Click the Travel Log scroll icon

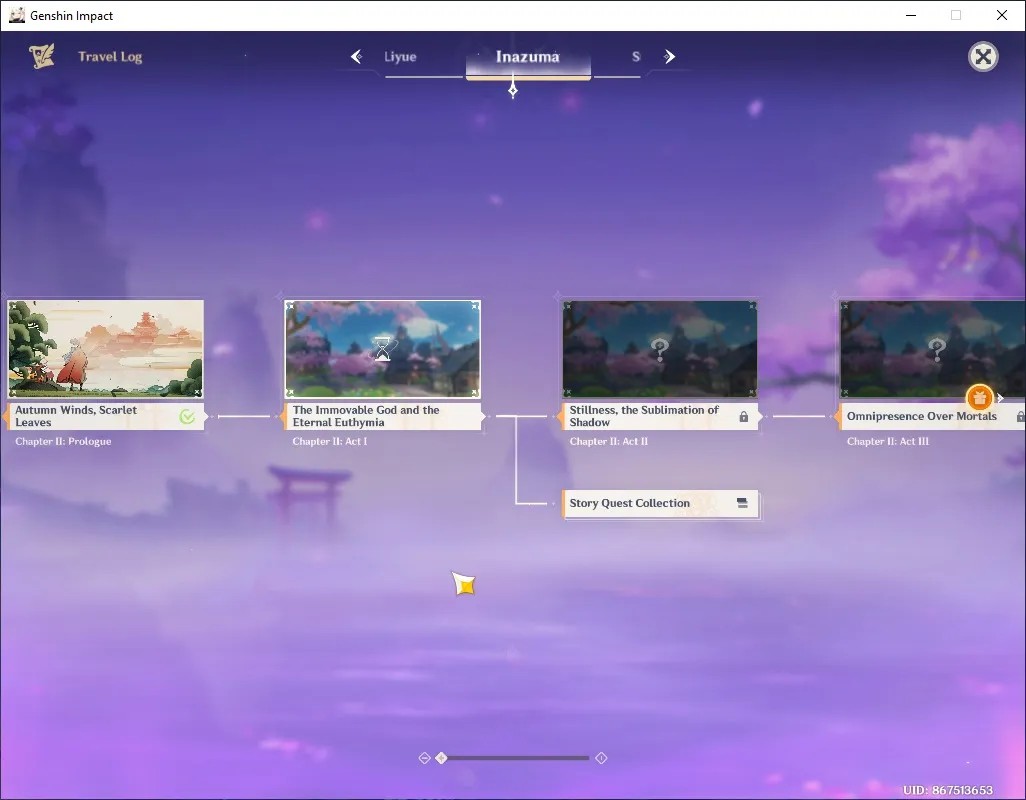click(x=42, y=56)
